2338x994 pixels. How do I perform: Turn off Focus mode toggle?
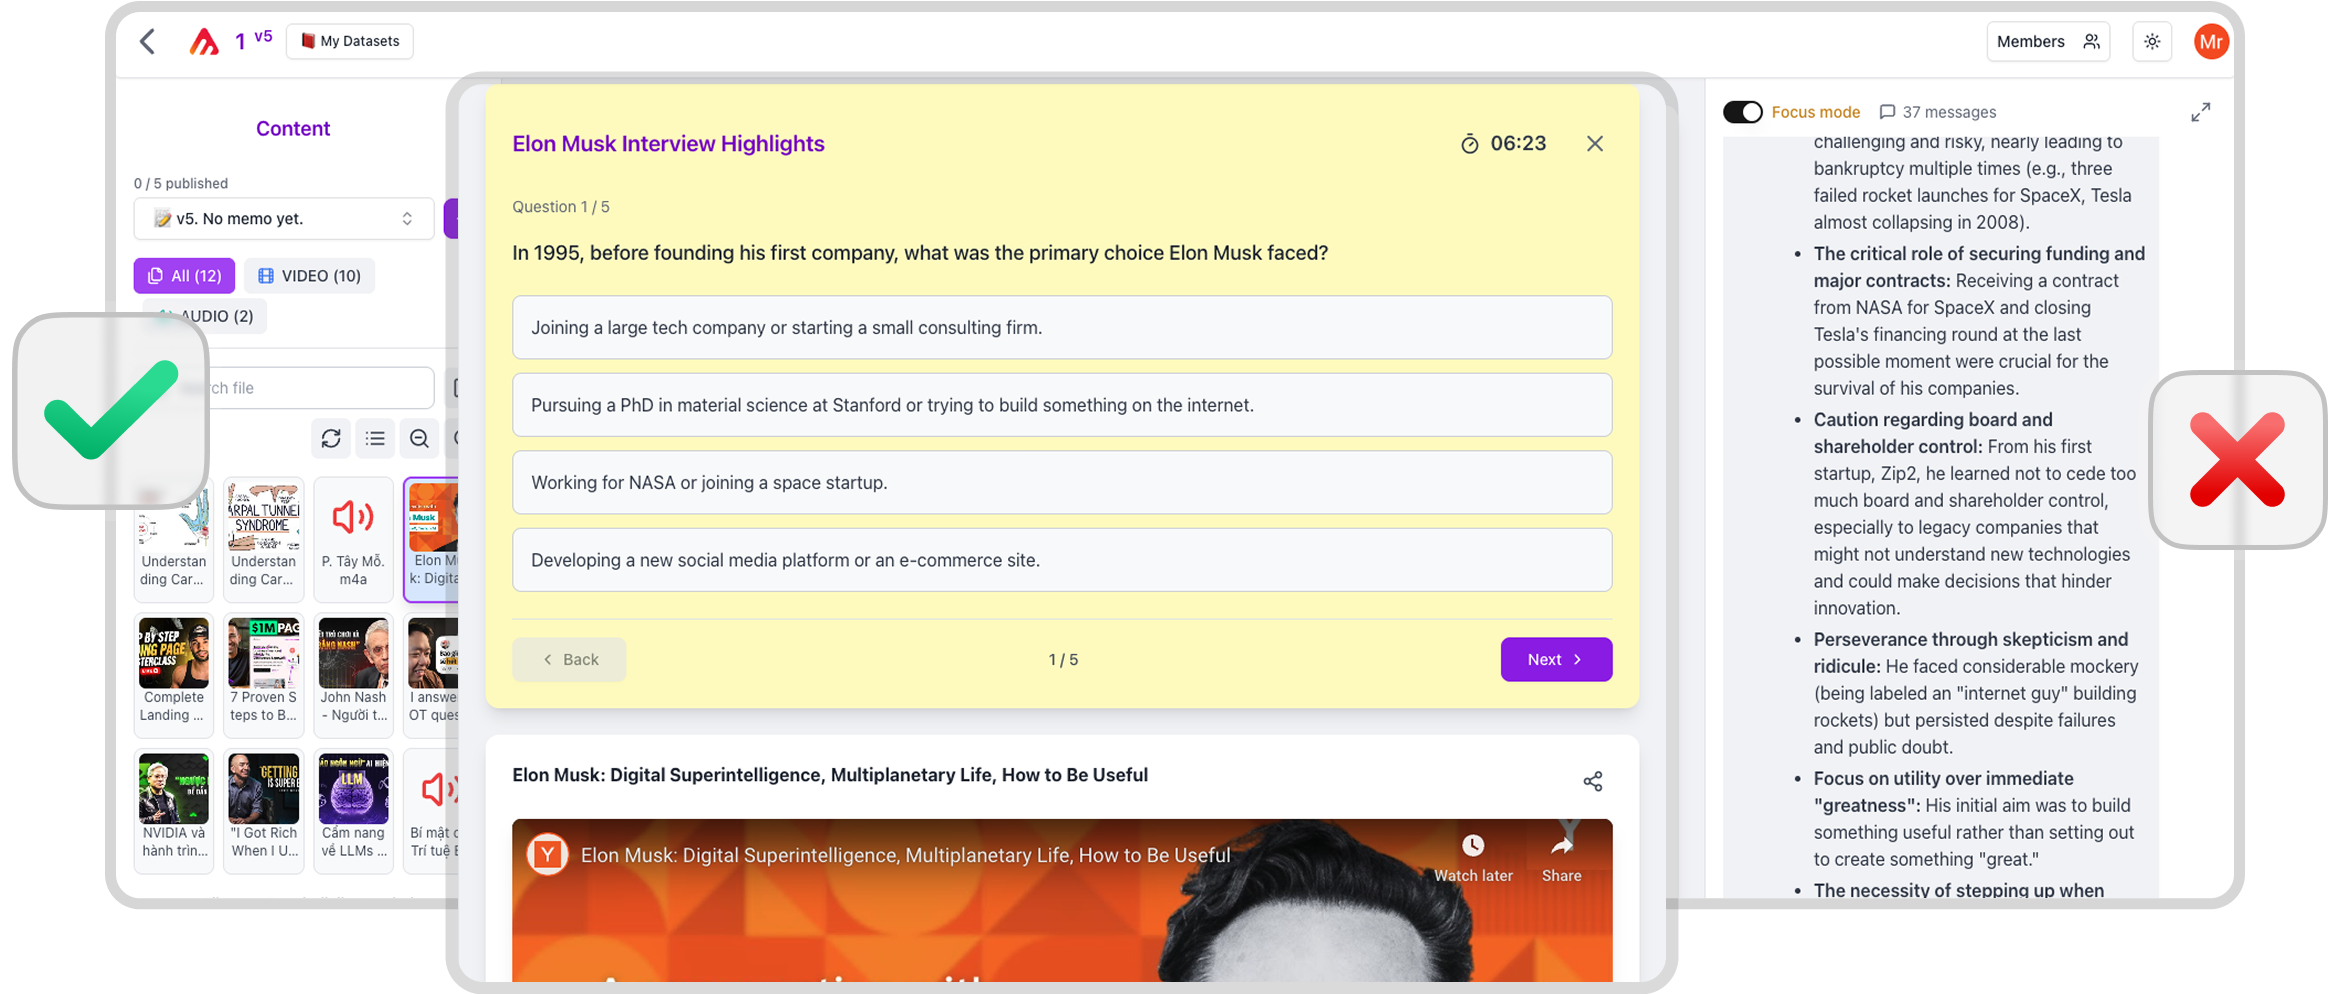pyautogui.click(x=1742, y=112)
